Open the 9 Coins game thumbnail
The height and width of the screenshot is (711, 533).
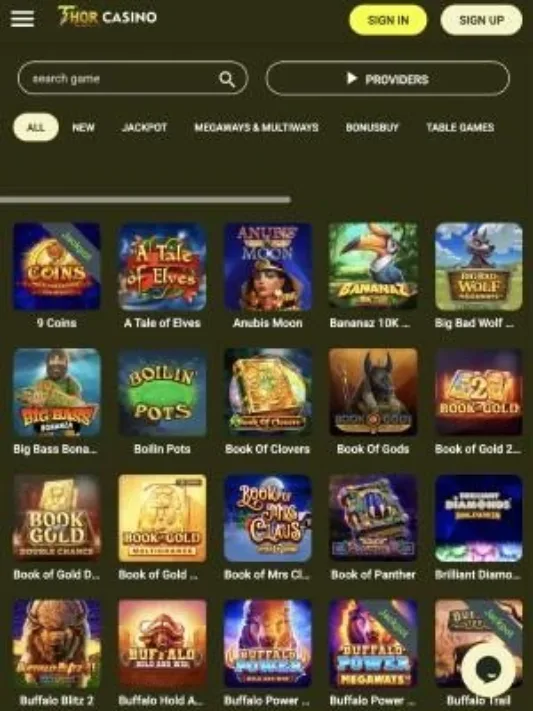coord(57,267)
